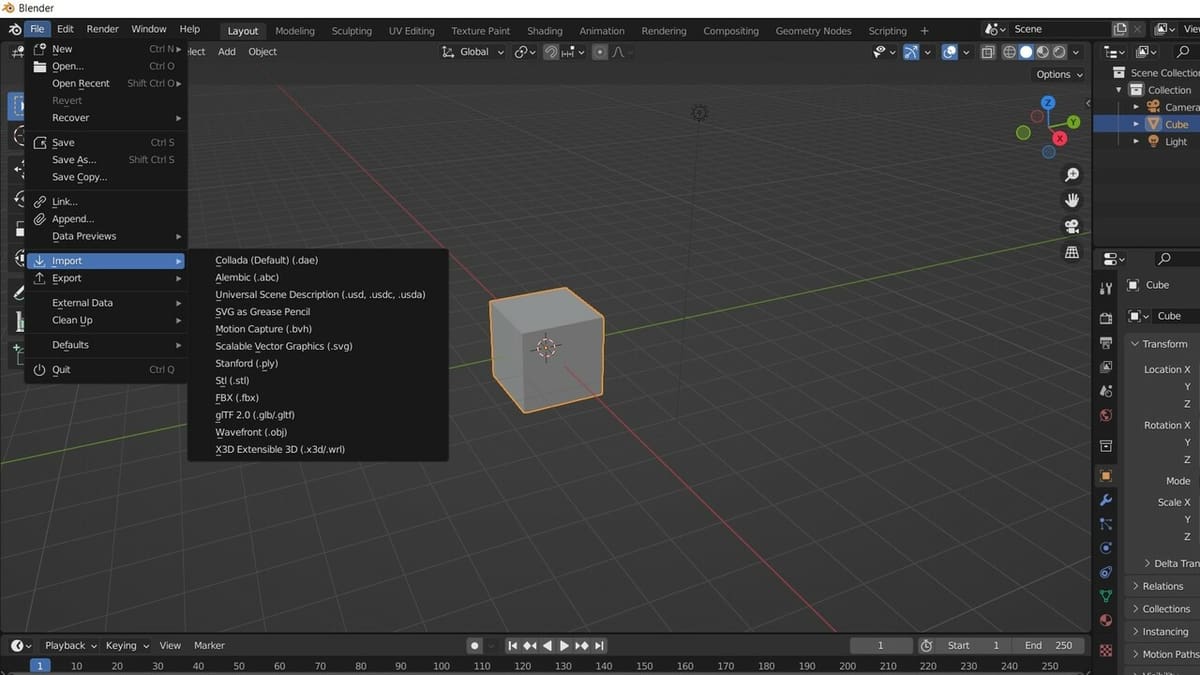Screen dimensions: 1200x675
Task: Switch to the Sculpting workspace tab
Action: click(351, 31)
